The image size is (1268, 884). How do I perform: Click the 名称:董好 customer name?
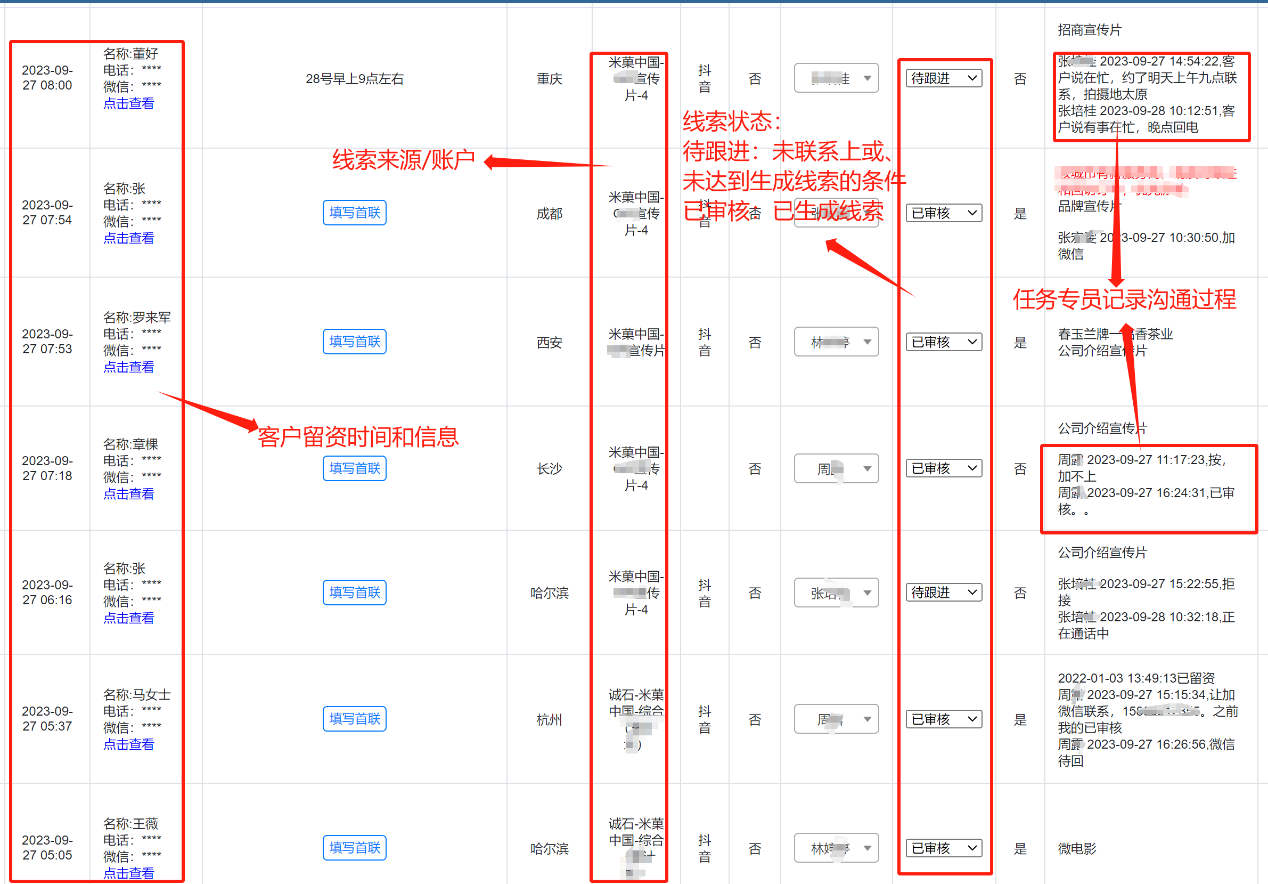[x=130, y=53]
